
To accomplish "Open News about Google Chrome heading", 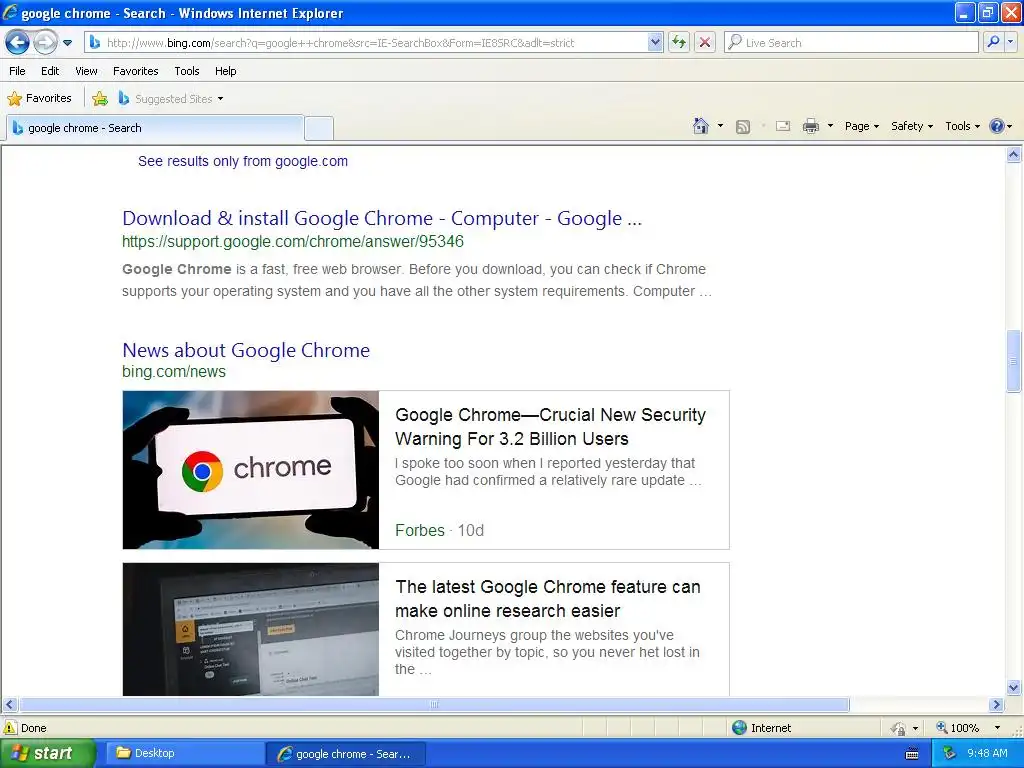I will (x=246, y=350).
